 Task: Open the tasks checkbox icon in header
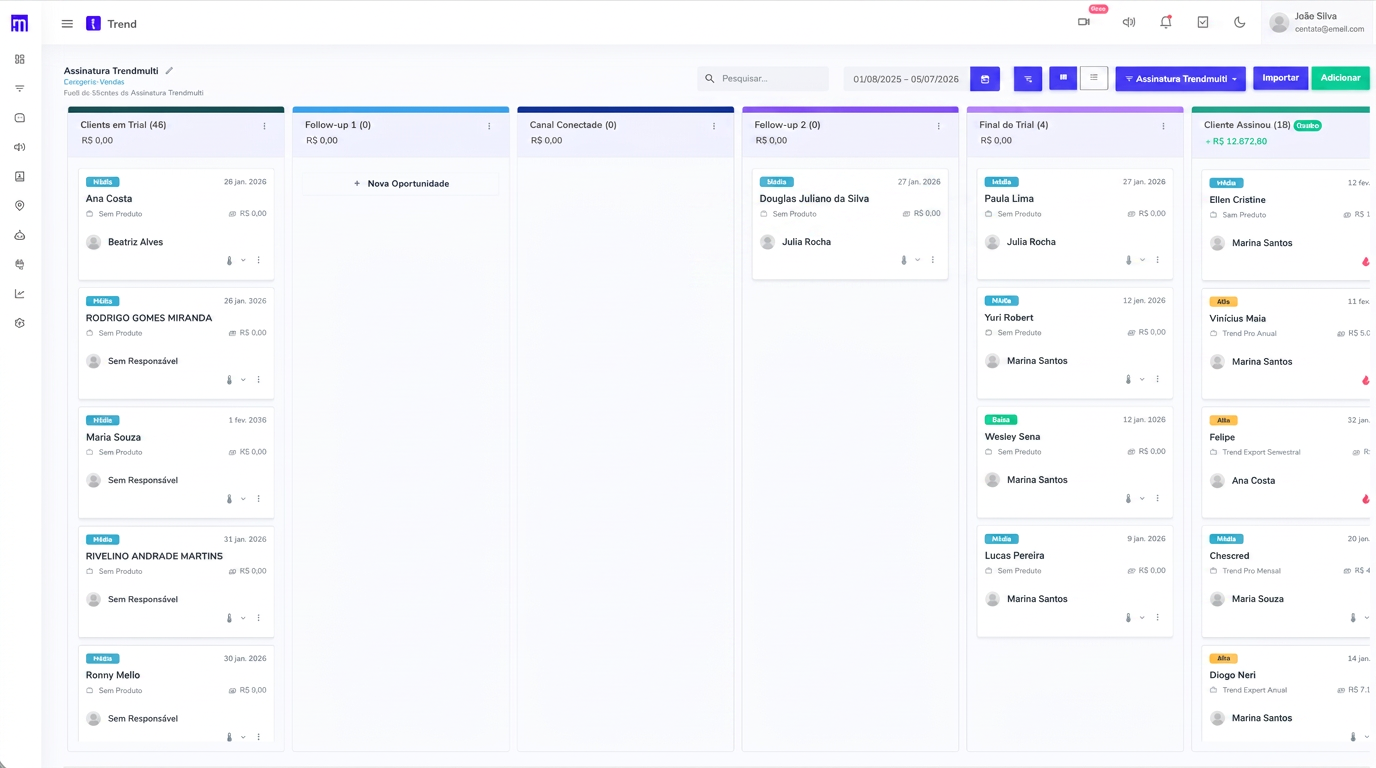1203,22
